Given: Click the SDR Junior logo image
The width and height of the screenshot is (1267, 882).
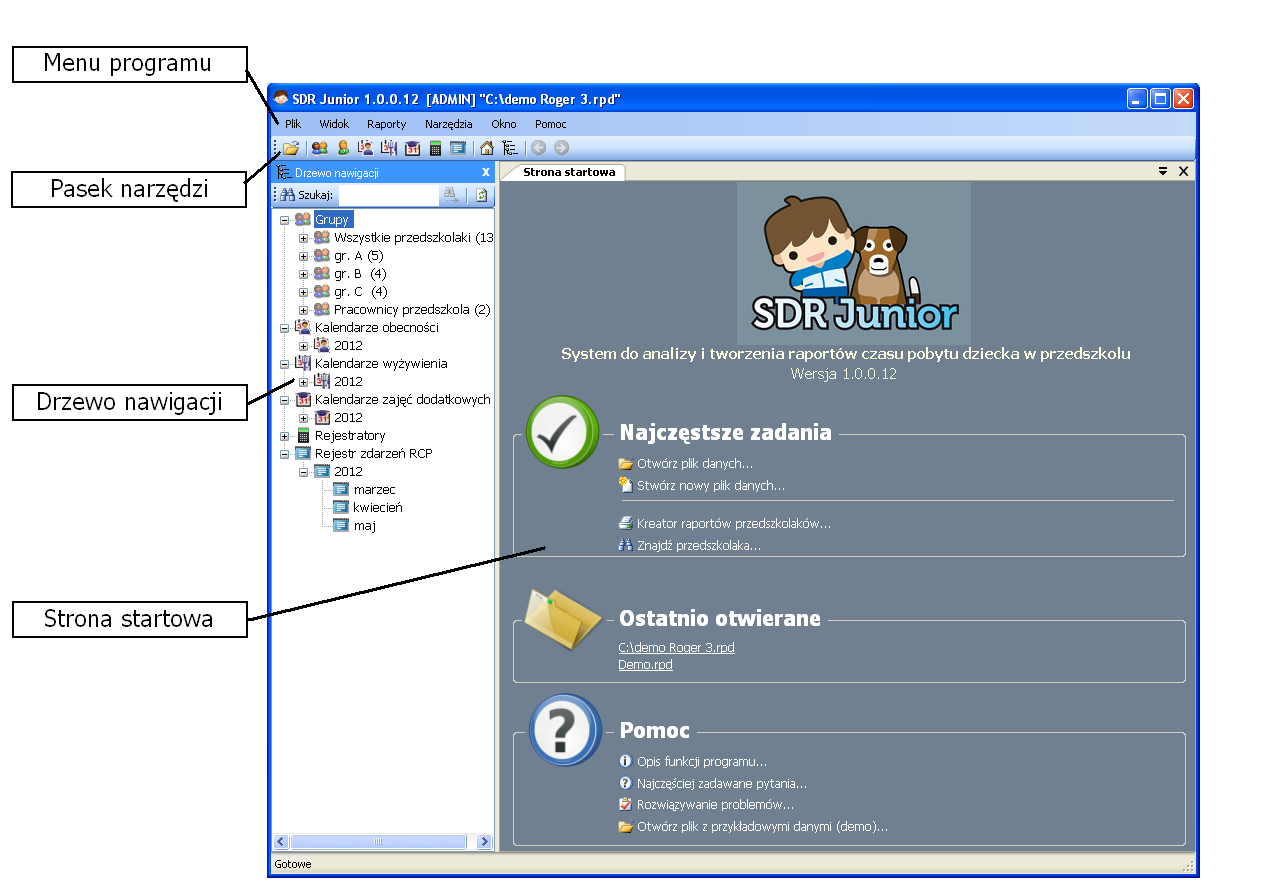Looking at the screenshot, I should pos(853,264).
